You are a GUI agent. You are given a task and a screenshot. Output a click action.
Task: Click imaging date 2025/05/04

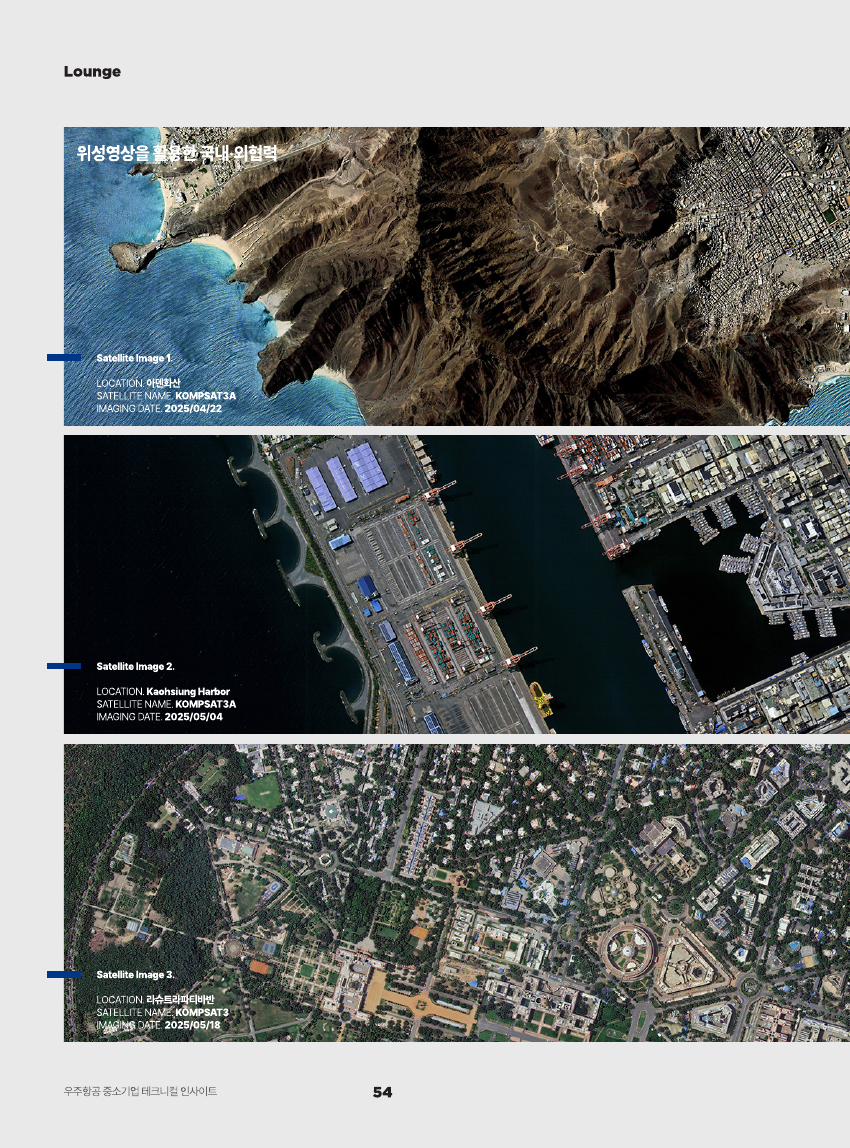pyautogui.click(x=193, y=717)
